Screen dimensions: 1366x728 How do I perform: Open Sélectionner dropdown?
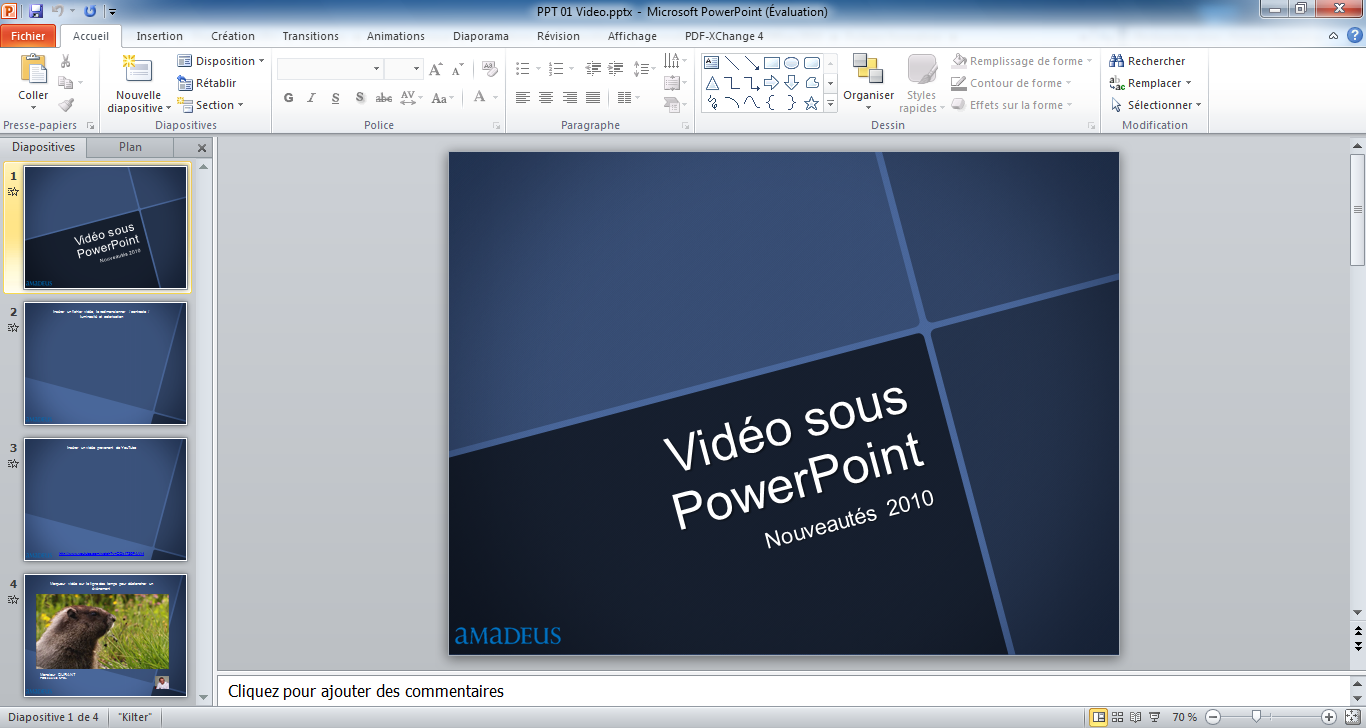(1156, 105)
